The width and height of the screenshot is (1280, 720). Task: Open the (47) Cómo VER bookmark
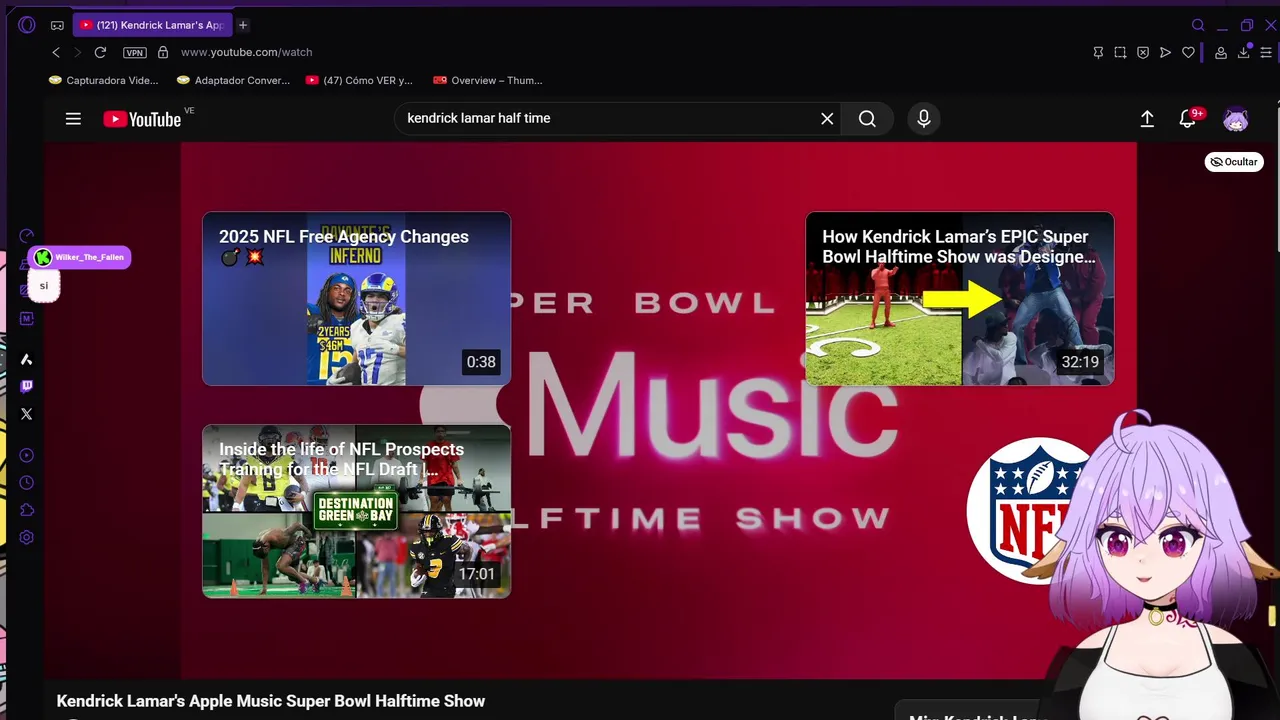(x=359, y=80)
